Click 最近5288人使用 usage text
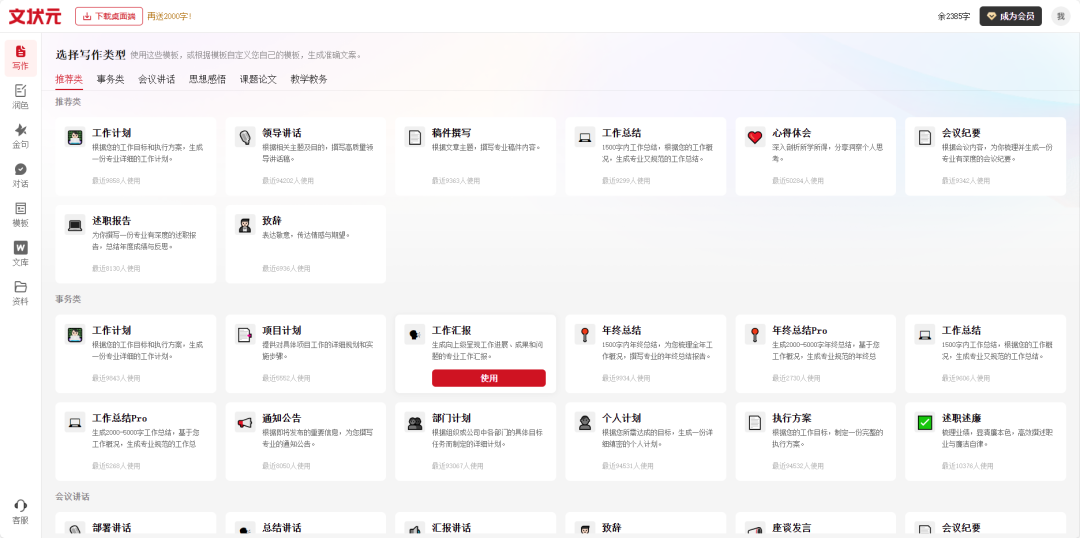This screenshot has width=1080, height=538. pos(116,466)
